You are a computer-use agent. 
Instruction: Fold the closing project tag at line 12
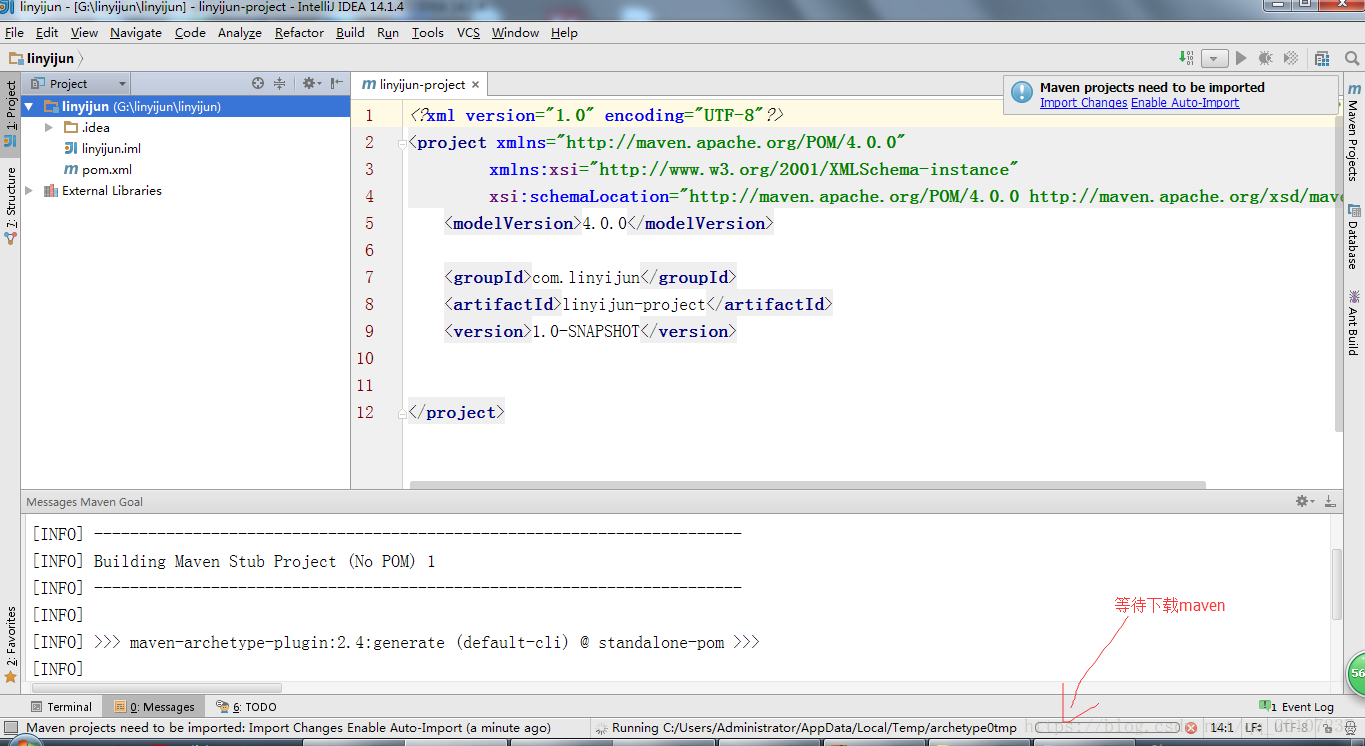(x=402, y=412)
